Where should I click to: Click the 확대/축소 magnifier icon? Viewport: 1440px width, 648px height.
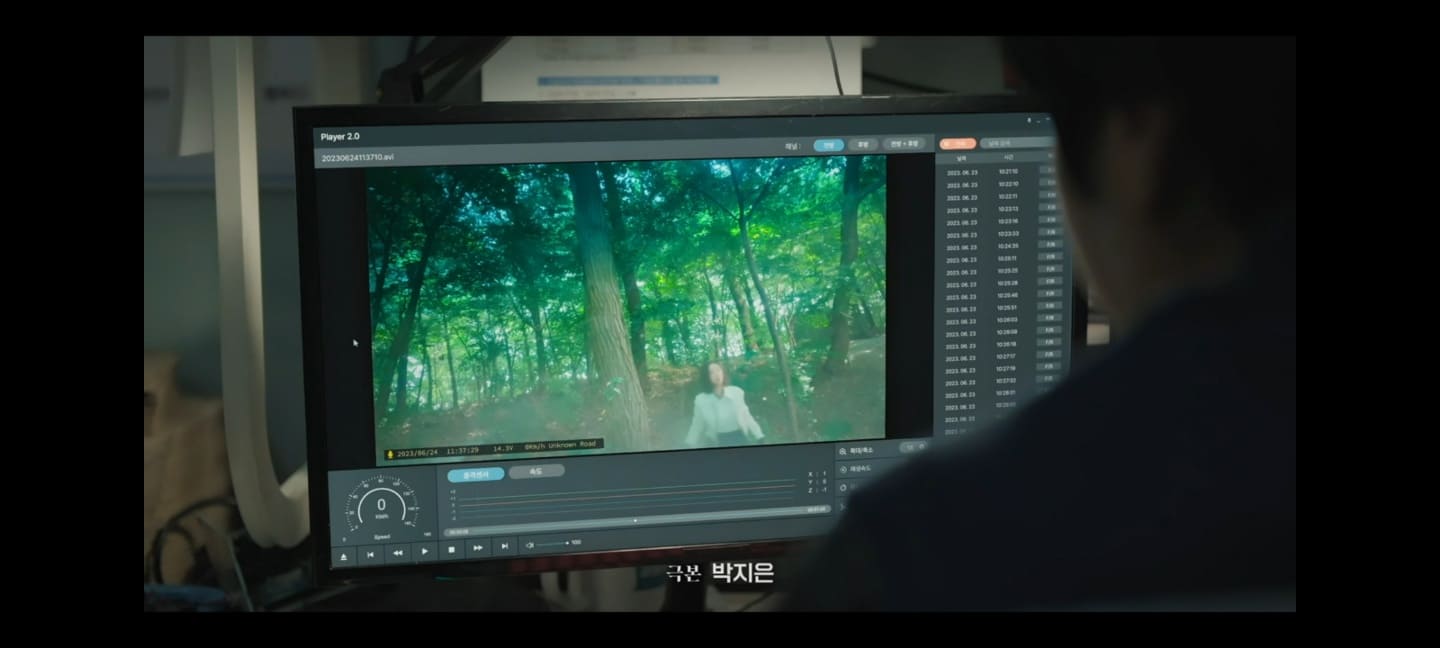pos(842,452)
